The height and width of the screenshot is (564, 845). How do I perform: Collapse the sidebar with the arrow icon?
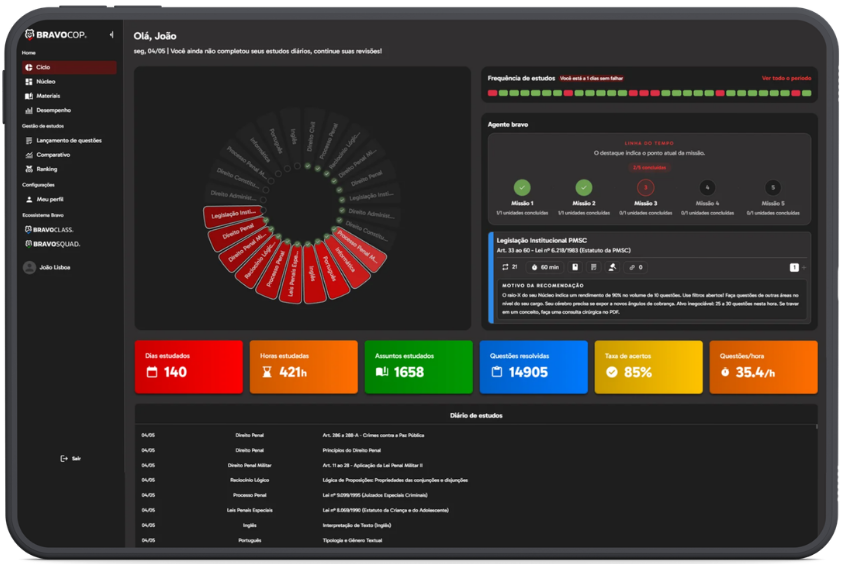tap(112, 34)
